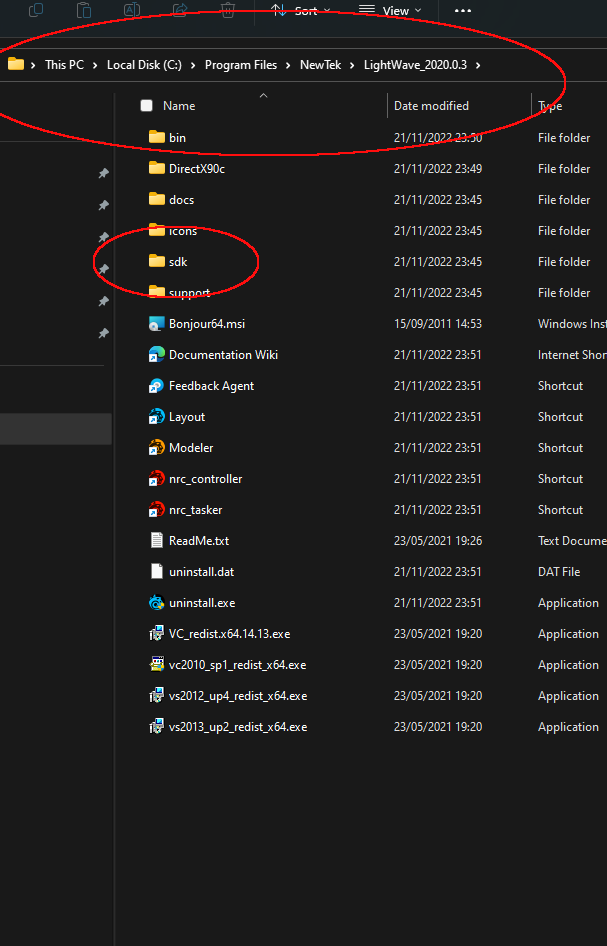Select the uninstall.exe application icon
Screen dimensions: 607x946
[x=157, y=602]
